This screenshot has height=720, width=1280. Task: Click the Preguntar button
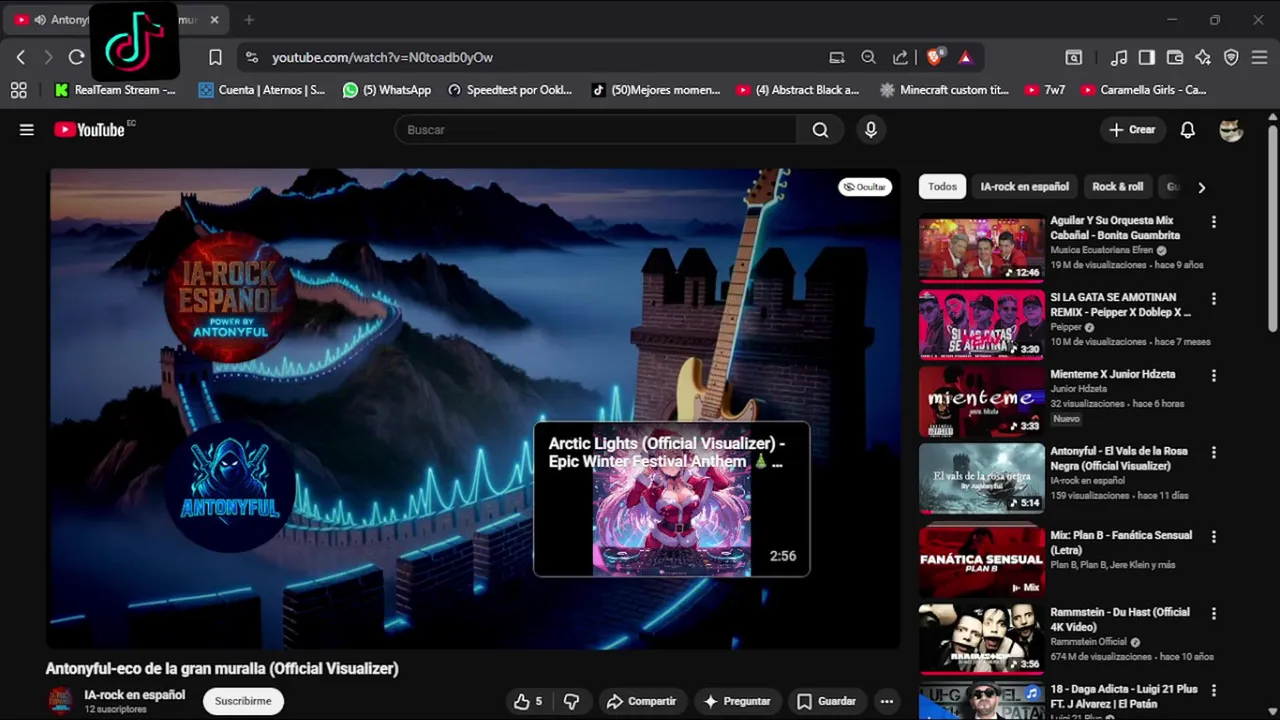[x=737, y=701]
